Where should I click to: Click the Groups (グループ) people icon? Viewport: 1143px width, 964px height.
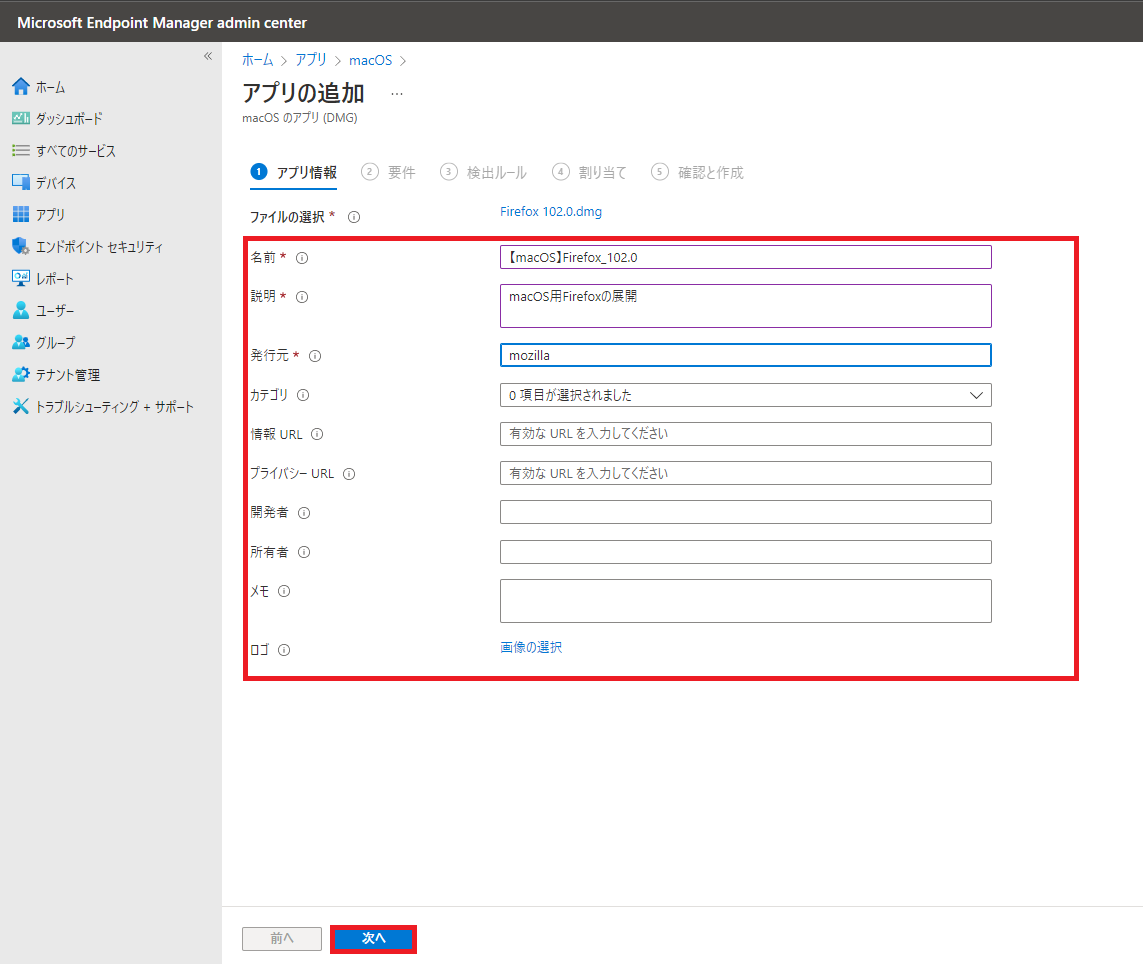21,342
